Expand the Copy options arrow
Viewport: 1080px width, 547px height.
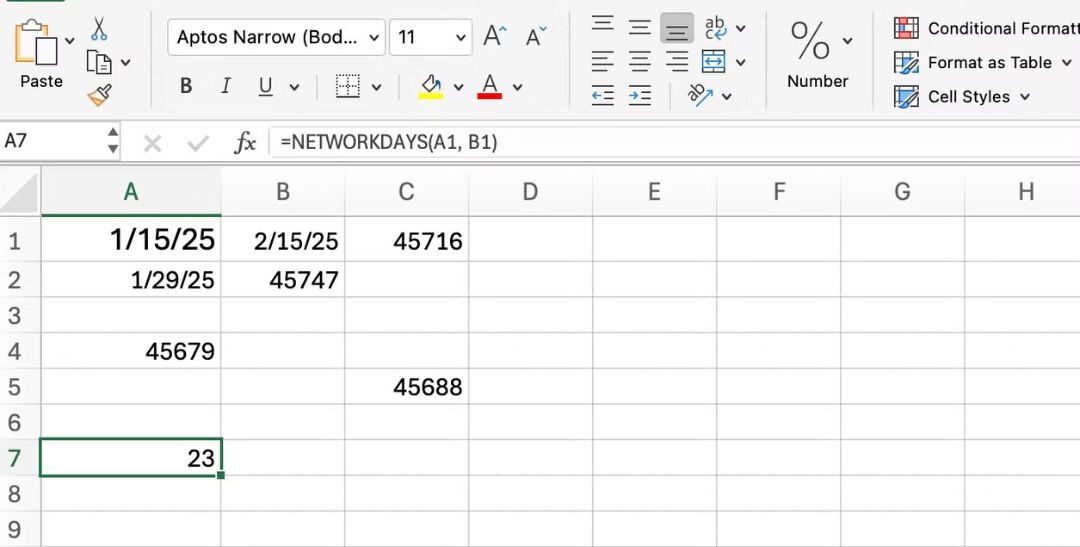click(125, 63)
